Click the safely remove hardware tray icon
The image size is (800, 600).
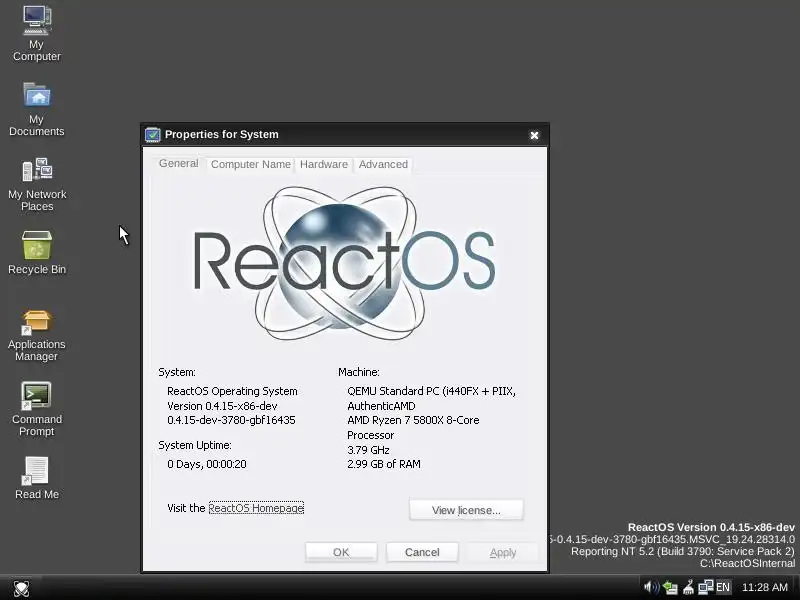point(670,588)
